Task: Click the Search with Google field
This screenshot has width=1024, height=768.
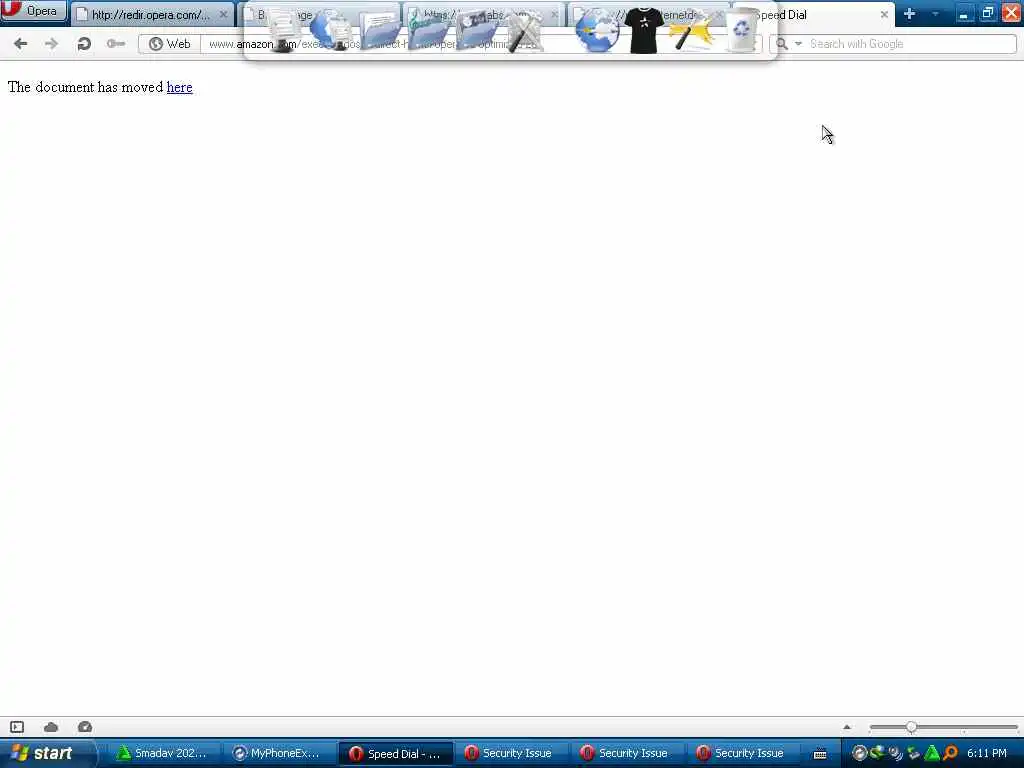Action: point(912,44)
